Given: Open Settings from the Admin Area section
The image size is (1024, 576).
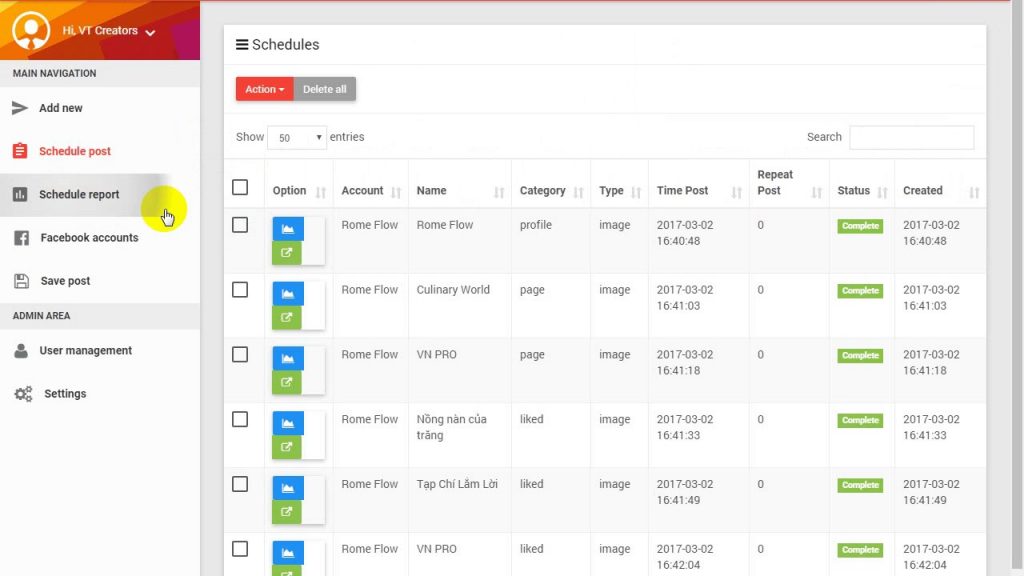Looking at the screenshot, I should (66, 393).
